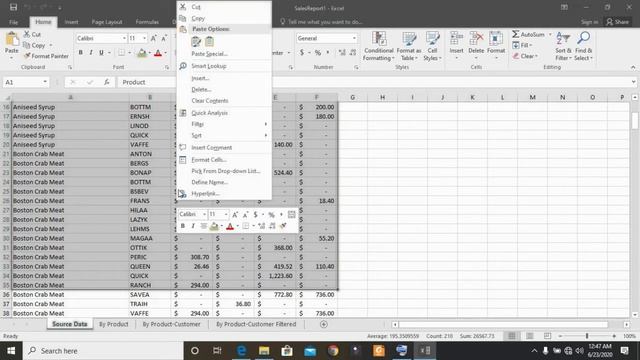Choose Clear Contents in context menu
The height and width of the screenshot is (360, 640).
point(224,100)
